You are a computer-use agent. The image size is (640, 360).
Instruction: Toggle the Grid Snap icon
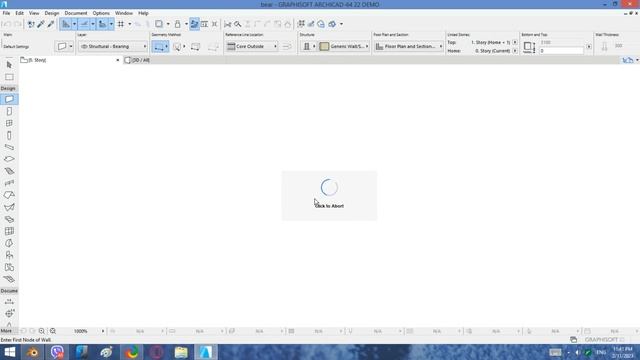point(121,24)
